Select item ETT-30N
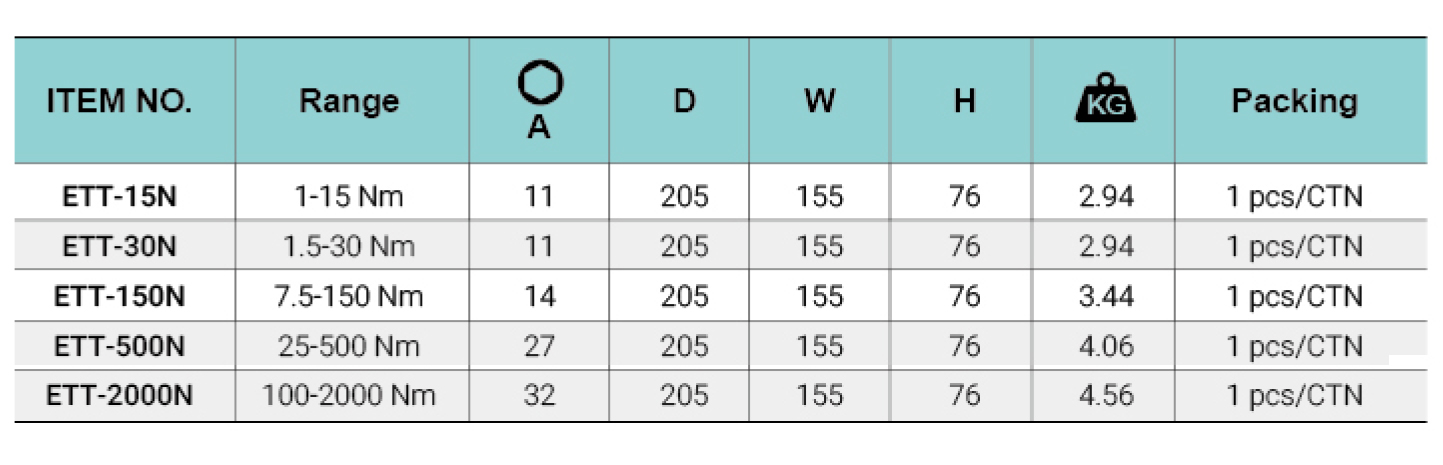The image size is (1443, 465). coord(120,246)
